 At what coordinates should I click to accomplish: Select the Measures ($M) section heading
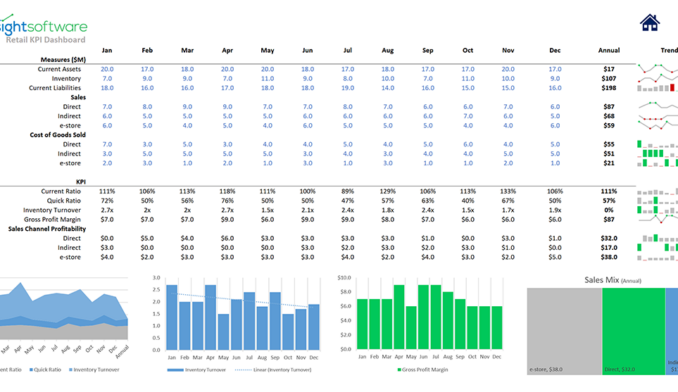(63, 60)
